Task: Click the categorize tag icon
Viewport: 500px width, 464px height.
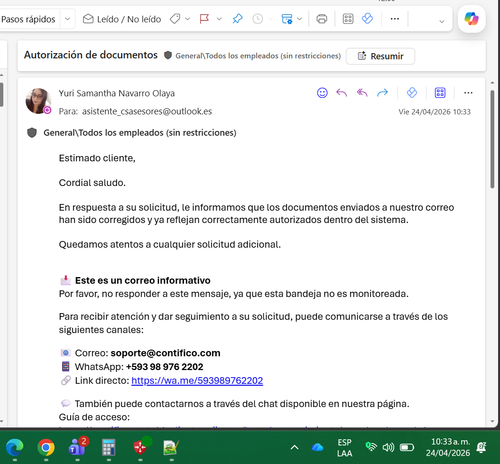Action: pyautogui.click(x=175, y=19)
